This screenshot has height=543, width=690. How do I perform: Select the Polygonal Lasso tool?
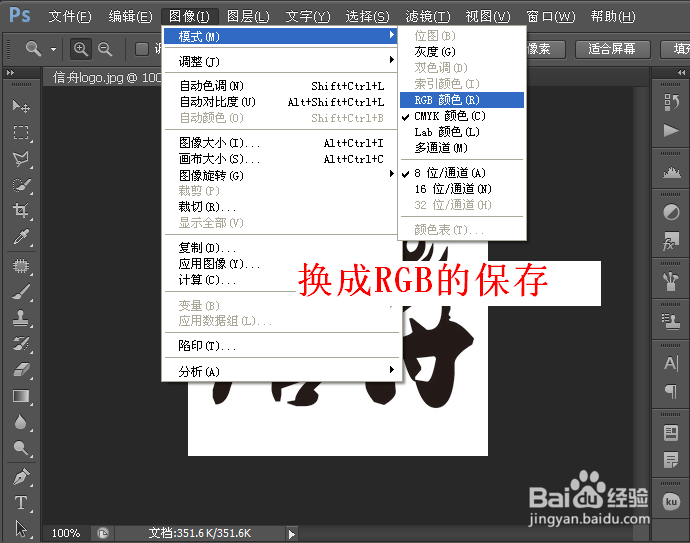coord(21,159)
